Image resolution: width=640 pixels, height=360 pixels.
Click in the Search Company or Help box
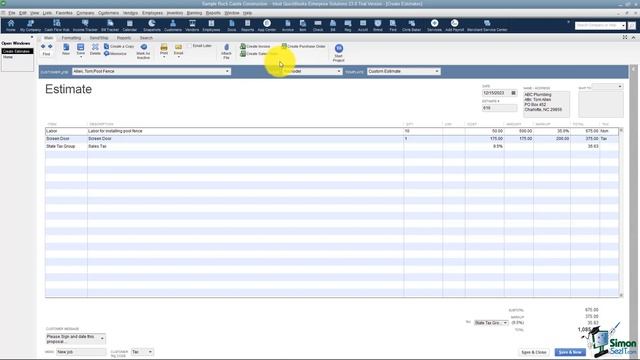(598, 25)
